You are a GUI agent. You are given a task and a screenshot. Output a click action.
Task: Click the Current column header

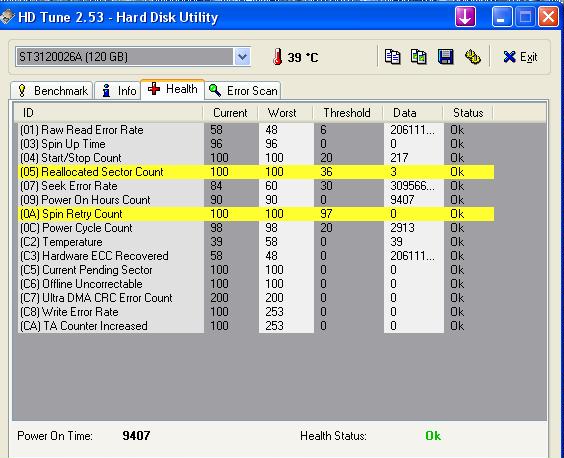coord(230,113)
